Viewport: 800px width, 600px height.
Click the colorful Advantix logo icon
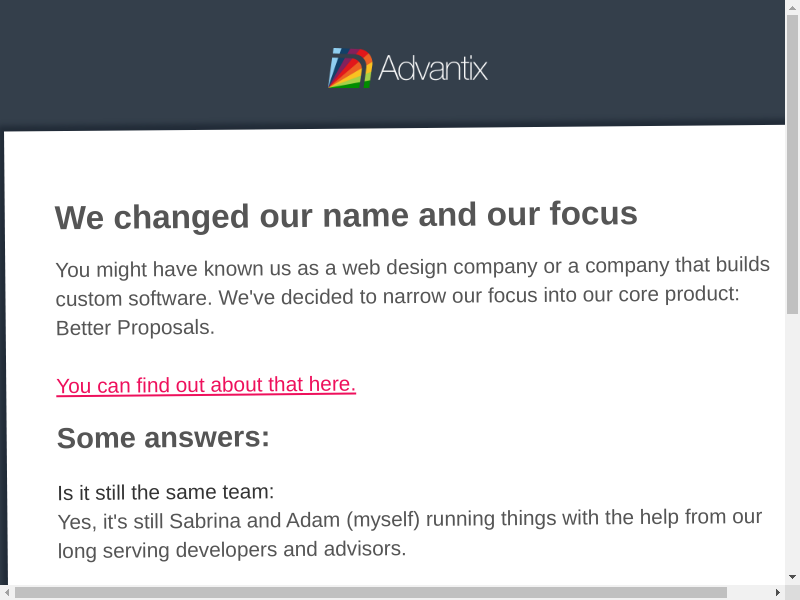pos(350,68)
